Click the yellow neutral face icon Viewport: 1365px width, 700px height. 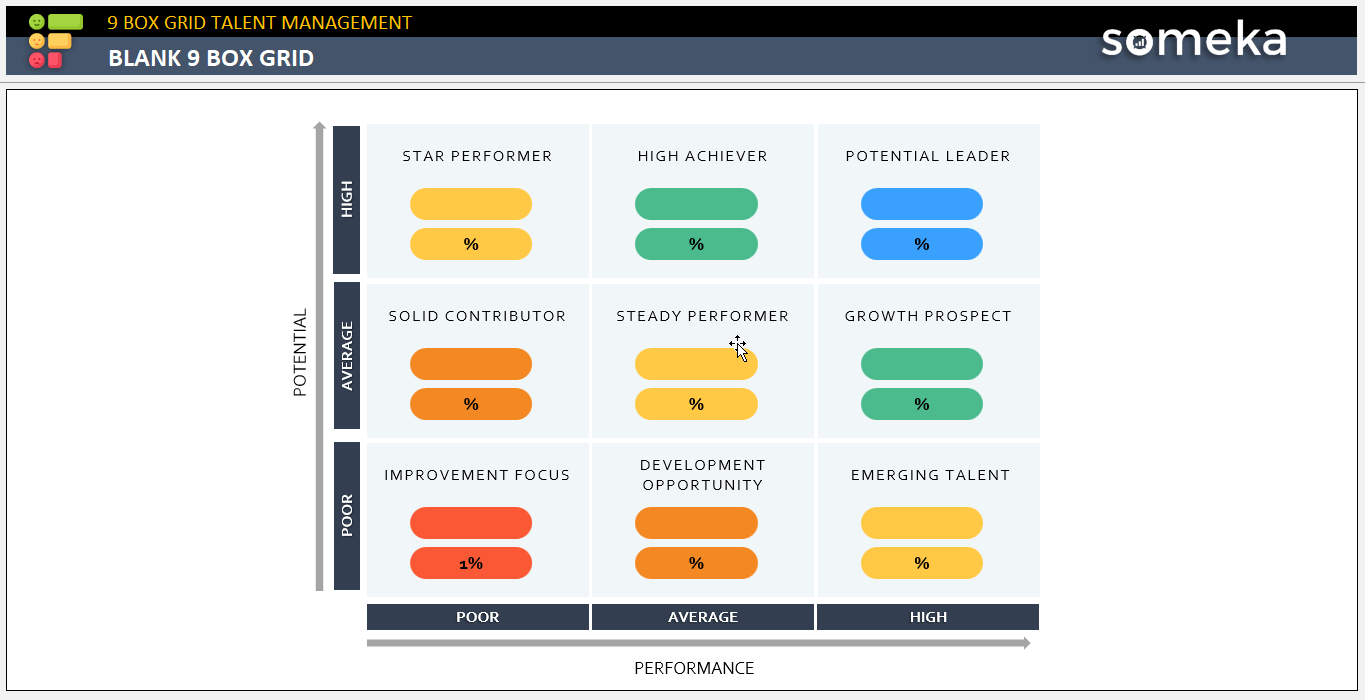pos(37,41)
